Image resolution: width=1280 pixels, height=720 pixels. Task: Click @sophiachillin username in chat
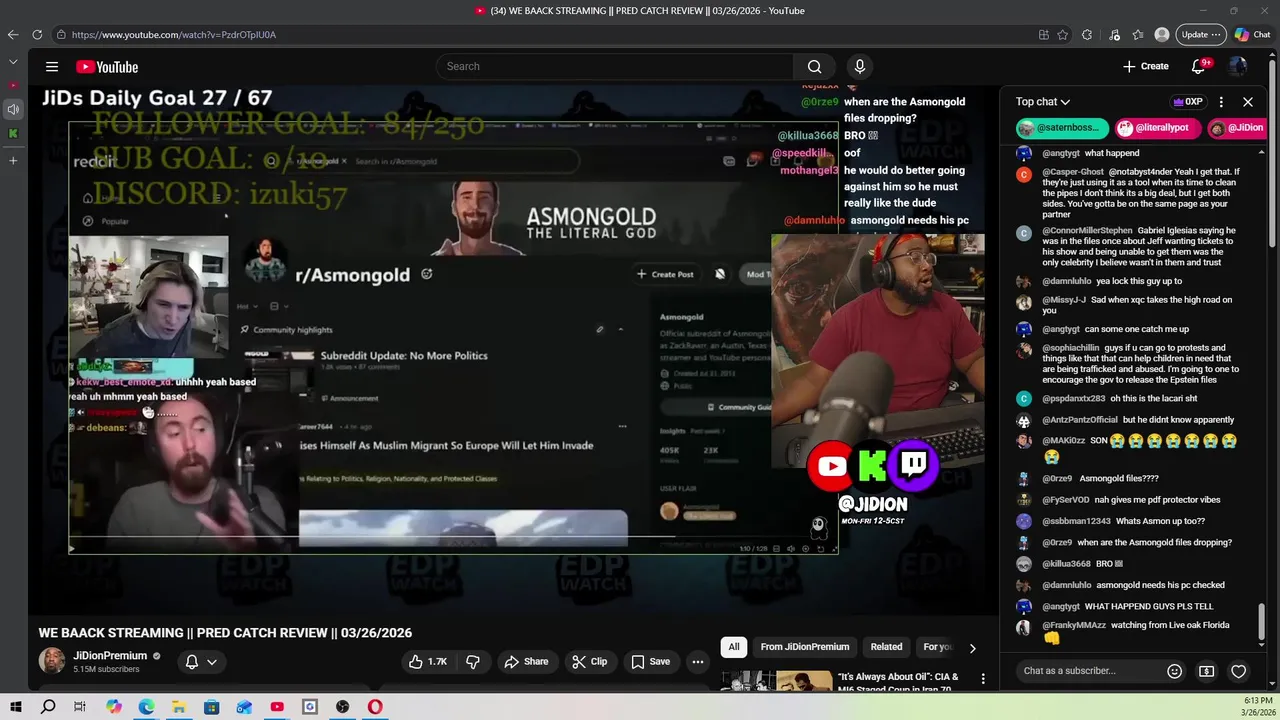[x=1071, y=348]
